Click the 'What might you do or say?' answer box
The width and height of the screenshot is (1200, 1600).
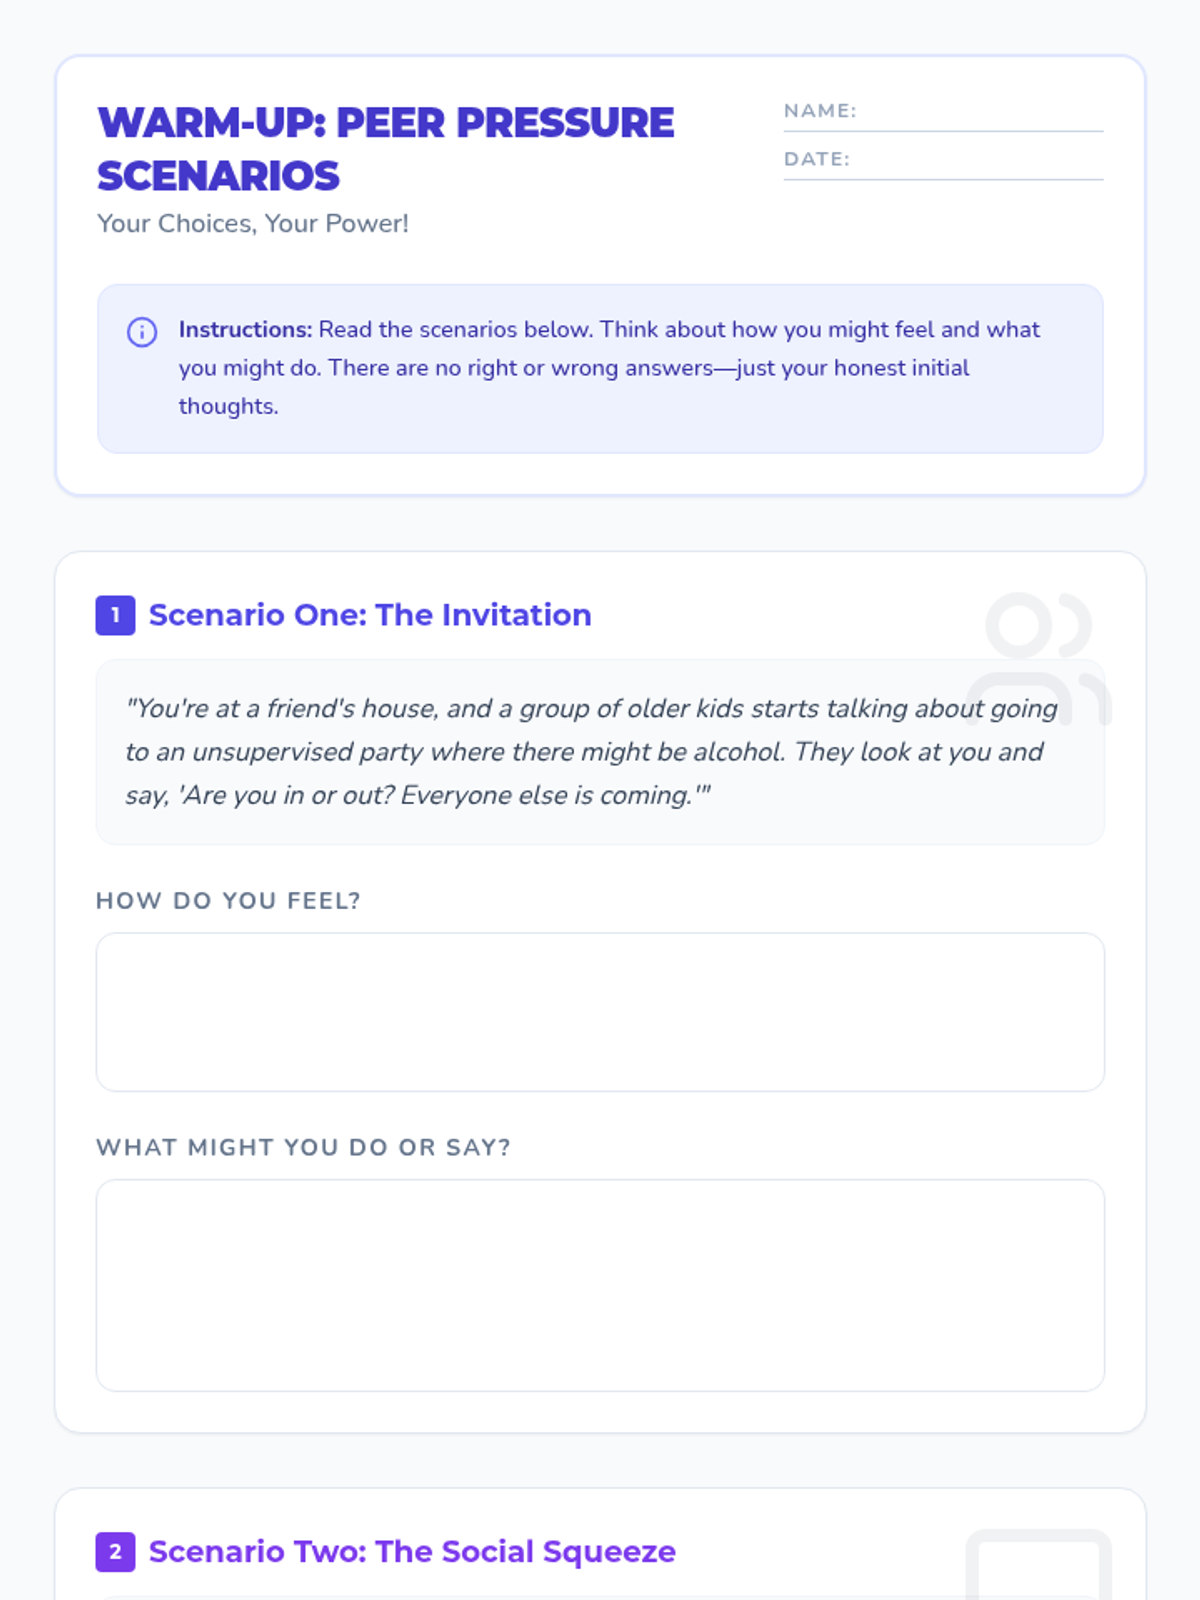(600, 1285)
